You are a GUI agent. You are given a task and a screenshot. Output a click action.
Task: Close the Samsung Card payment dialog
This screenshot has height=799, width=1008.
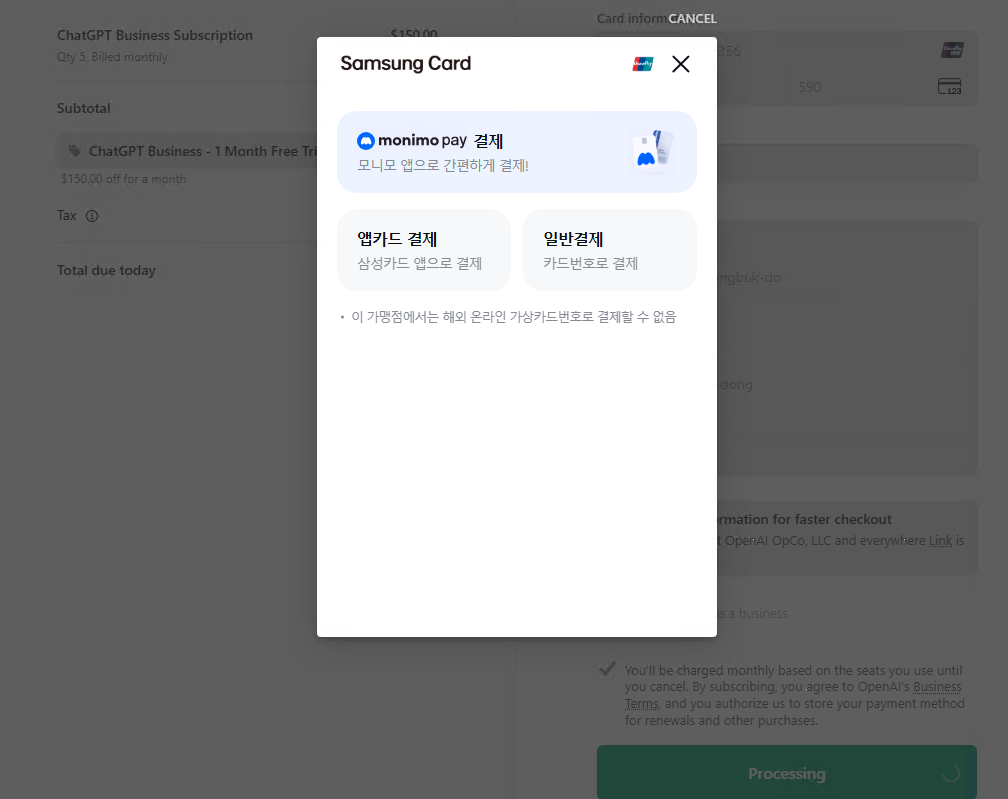pyautogui.click(x=680, y=64)
